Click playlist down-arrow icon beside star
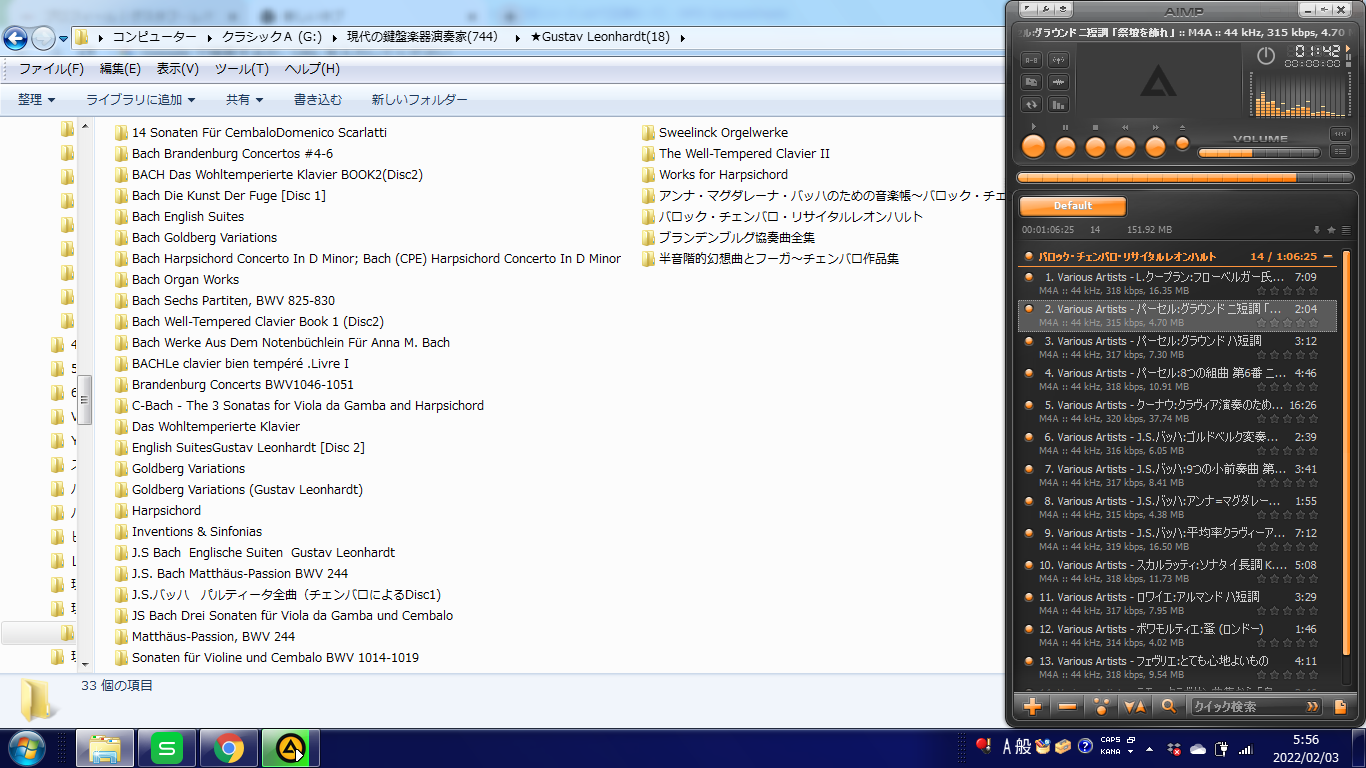This screenshot has height=768, width=1366. point(1317,230)
